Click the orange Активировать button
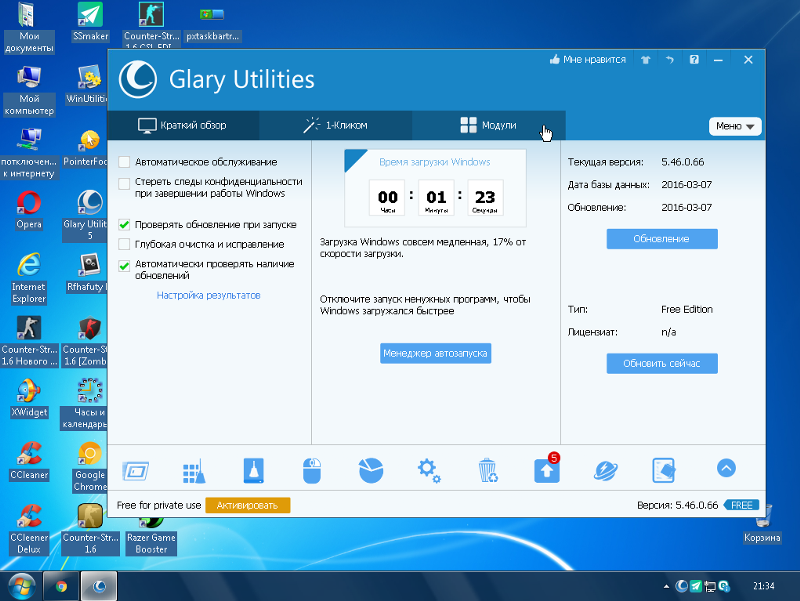Viewport: 800px width, 601px height. 247,505
